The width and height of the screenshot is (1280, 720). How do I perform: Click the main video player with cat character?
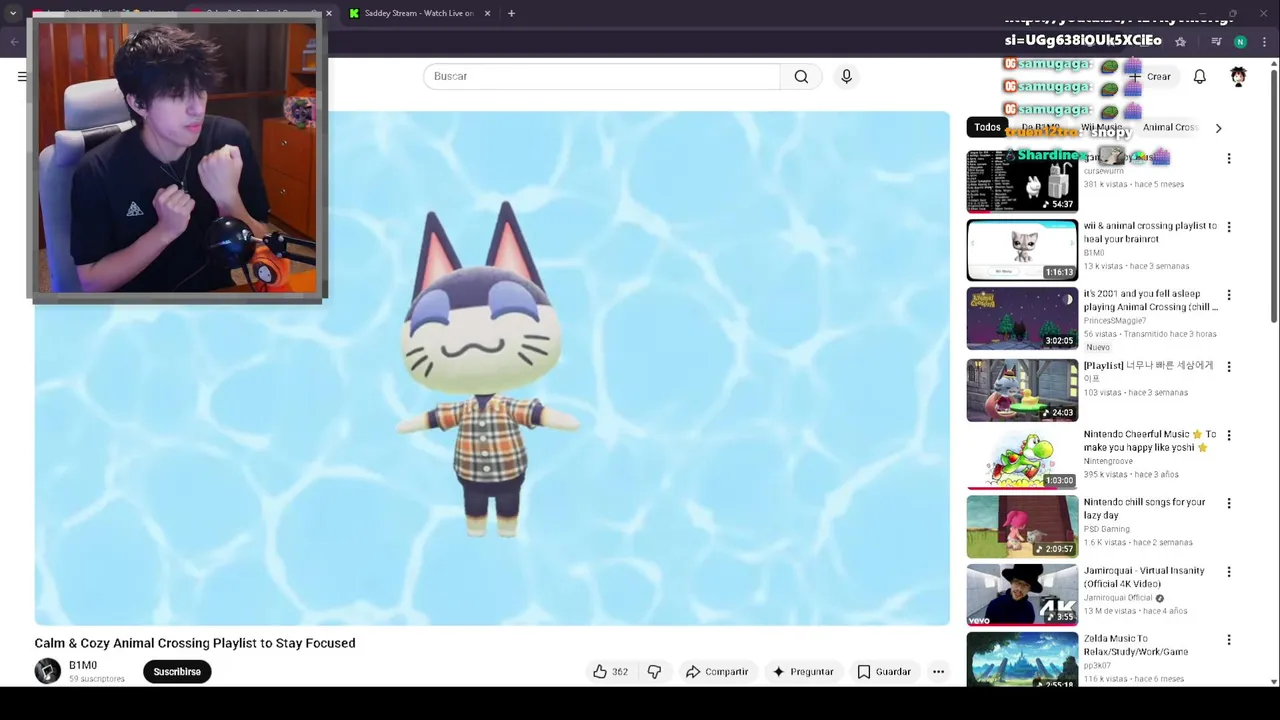click(x=492, y=368)
